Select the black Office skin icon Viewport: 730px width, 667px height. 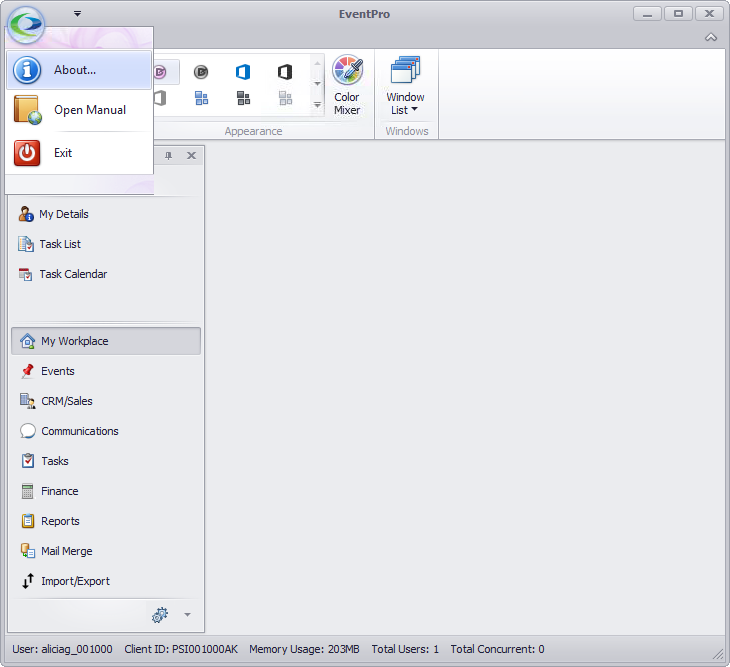point(284,72)
